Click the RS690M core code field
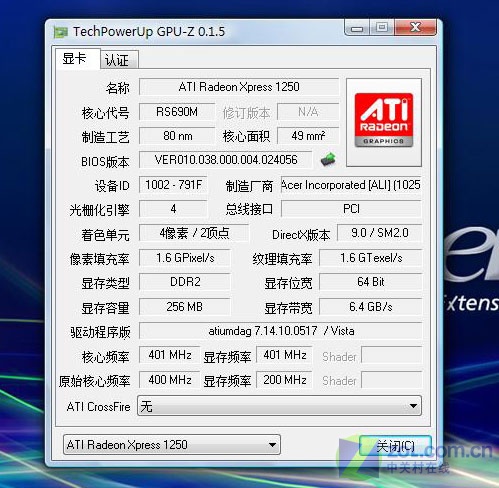The width and height of the screenshot is (499, 488). point(177,112)
